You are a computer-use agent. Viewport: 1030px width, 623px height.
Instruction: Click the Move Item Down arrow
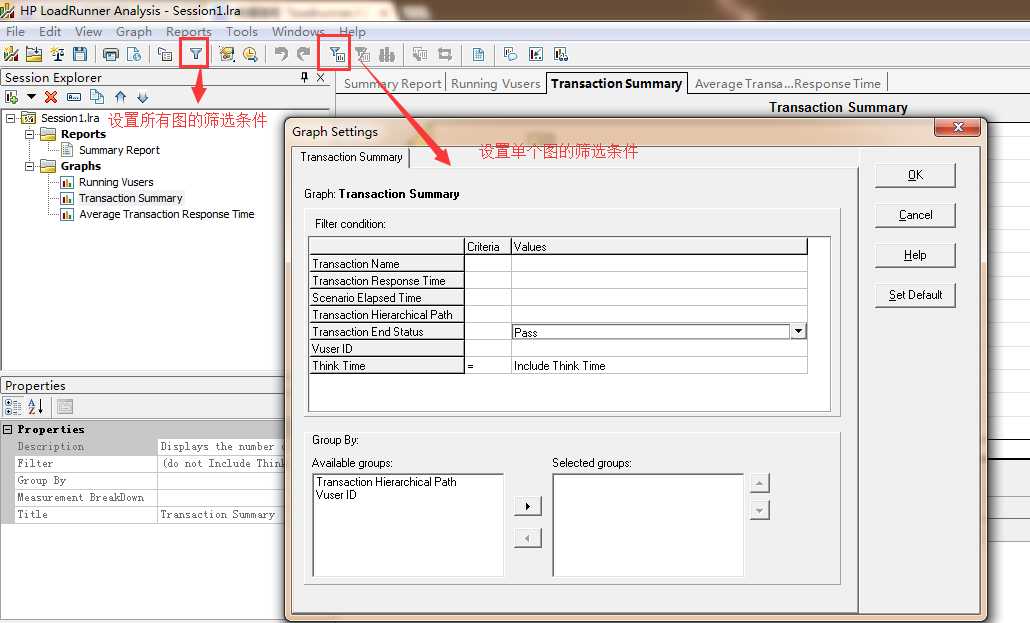pyautogui.click(x=143, y=97)
